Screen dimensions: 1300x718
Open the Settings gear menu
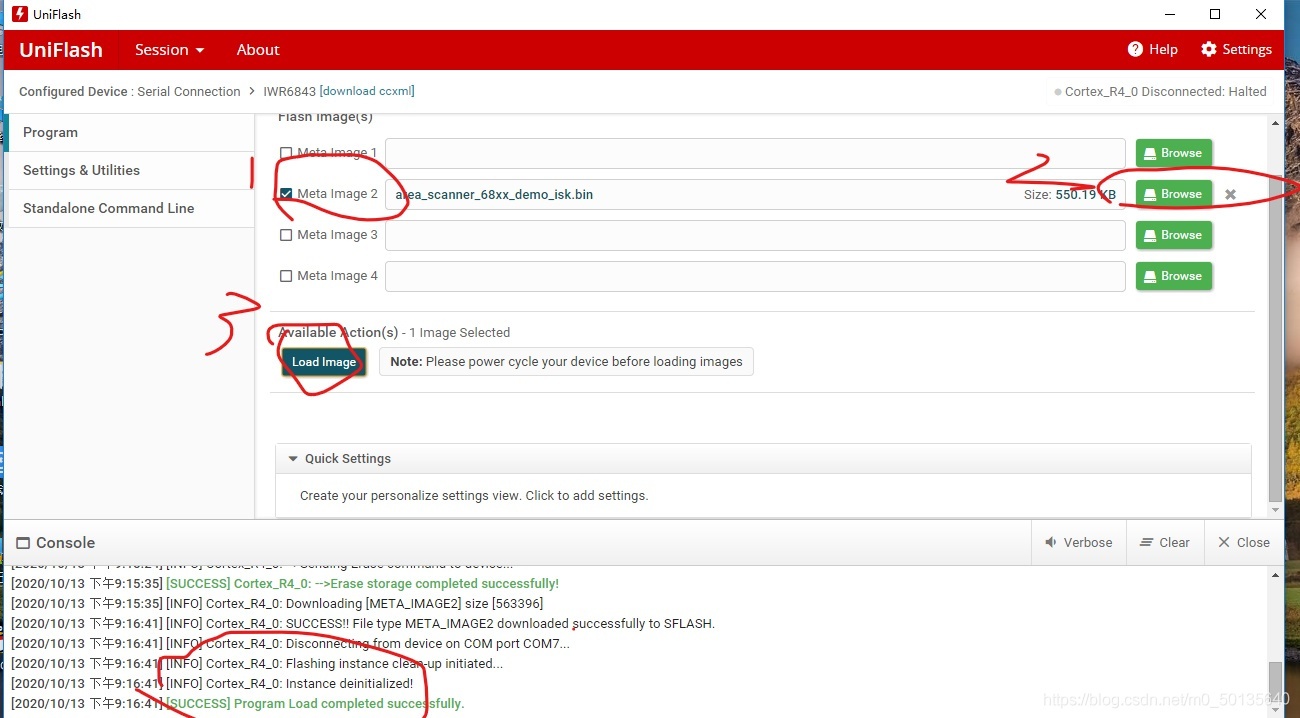(x=1236, y=49)
